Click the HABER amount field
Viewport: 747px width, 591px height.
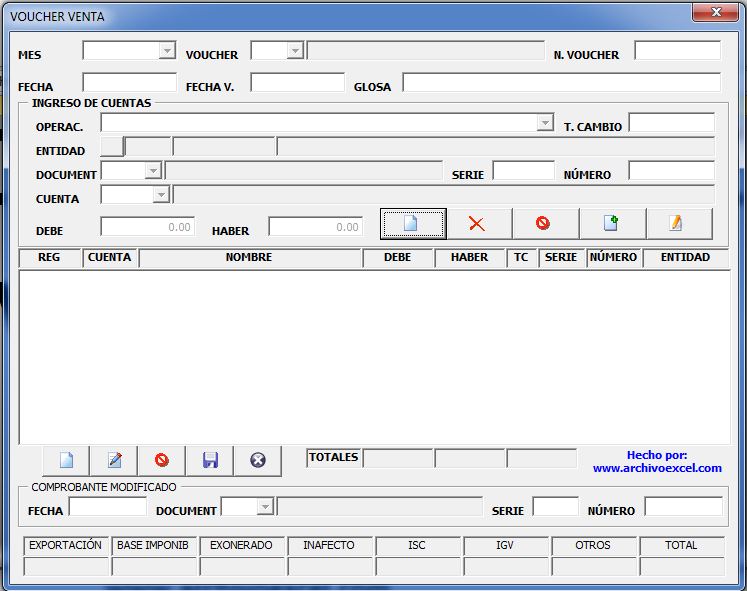(316, 227)
